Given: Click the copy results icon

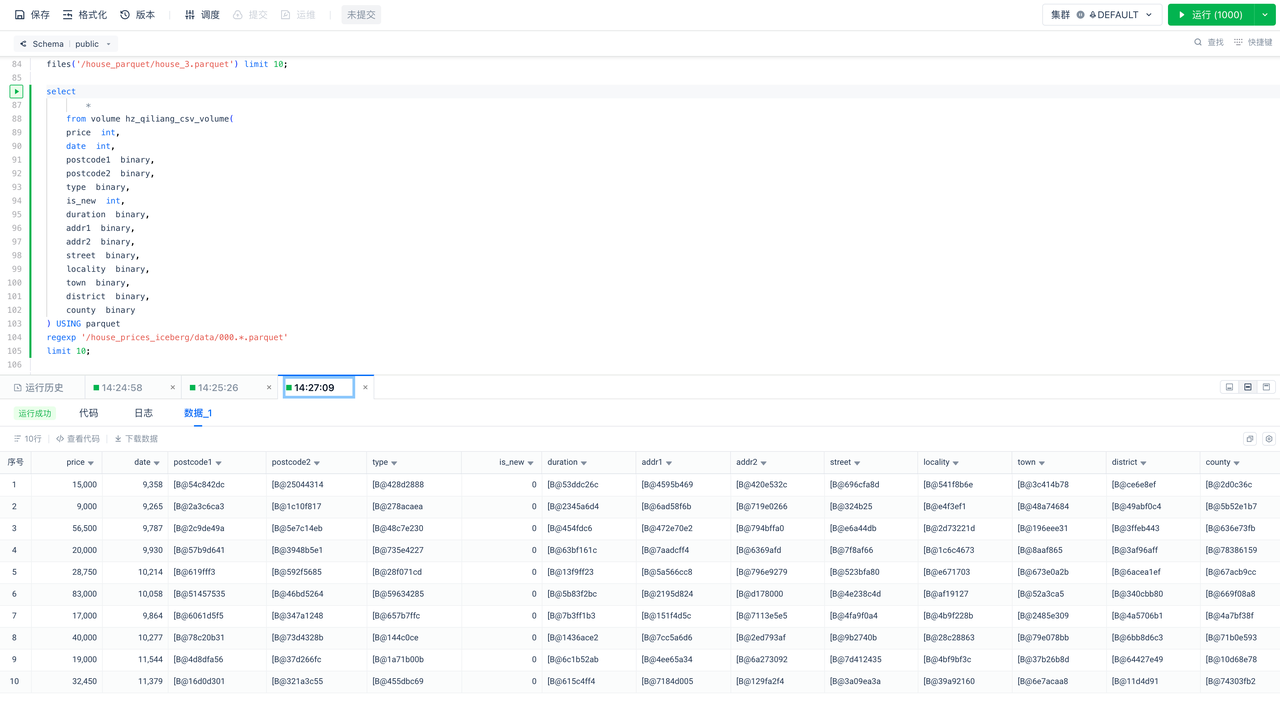Looking at the screenshot, I should (1250, 439).
